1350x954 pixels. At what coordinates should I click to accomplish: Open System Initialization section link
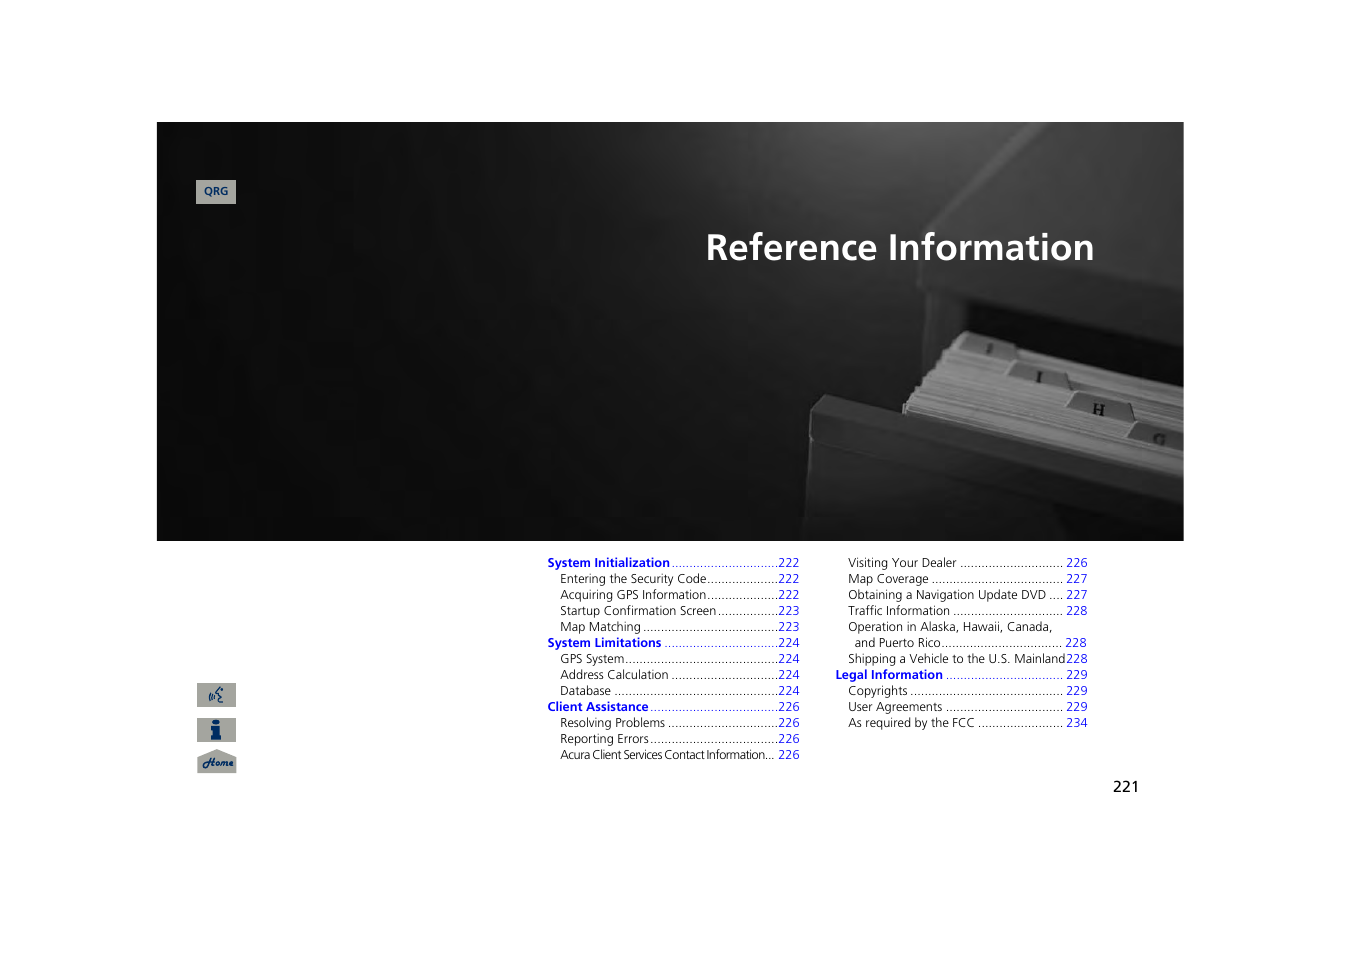[x=673, y=563]
